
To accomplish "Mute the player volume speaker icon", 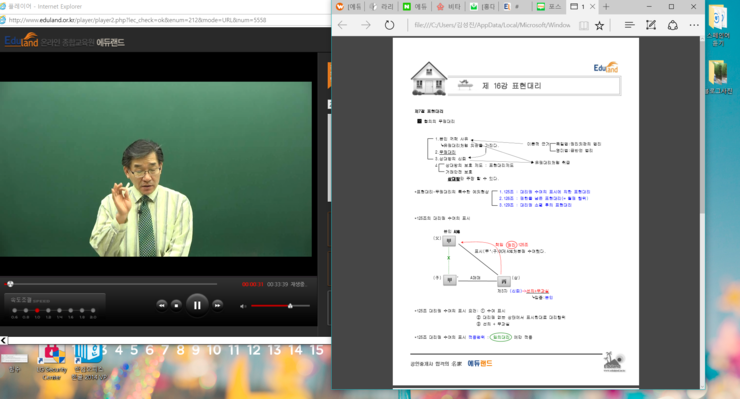I will click(243, 306).
